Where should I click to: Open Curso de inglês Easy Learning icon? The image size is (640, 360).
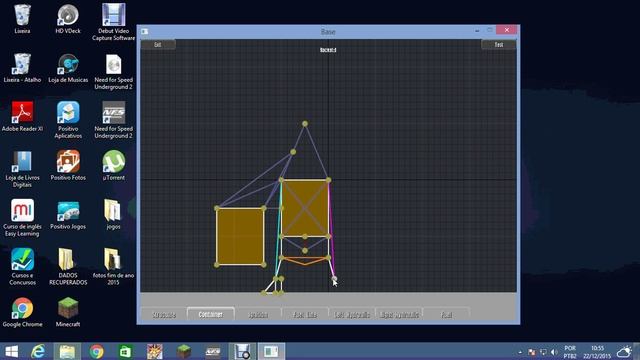[22, 218]
